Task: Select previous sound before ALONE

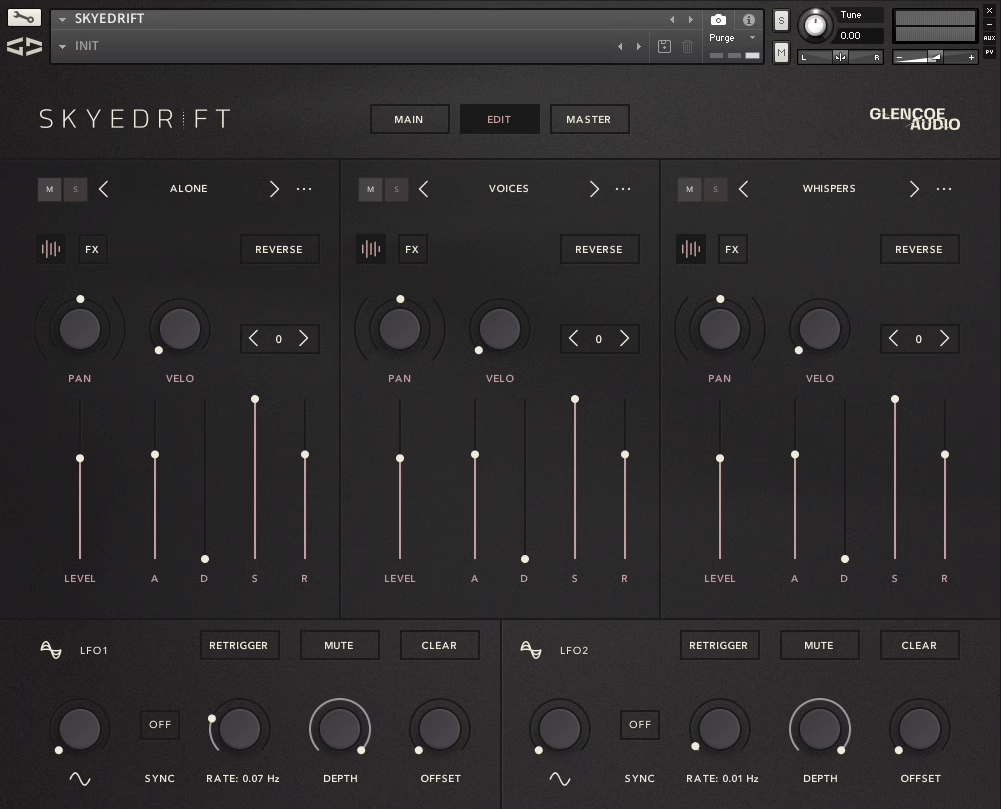Action: tap(103, 189)
